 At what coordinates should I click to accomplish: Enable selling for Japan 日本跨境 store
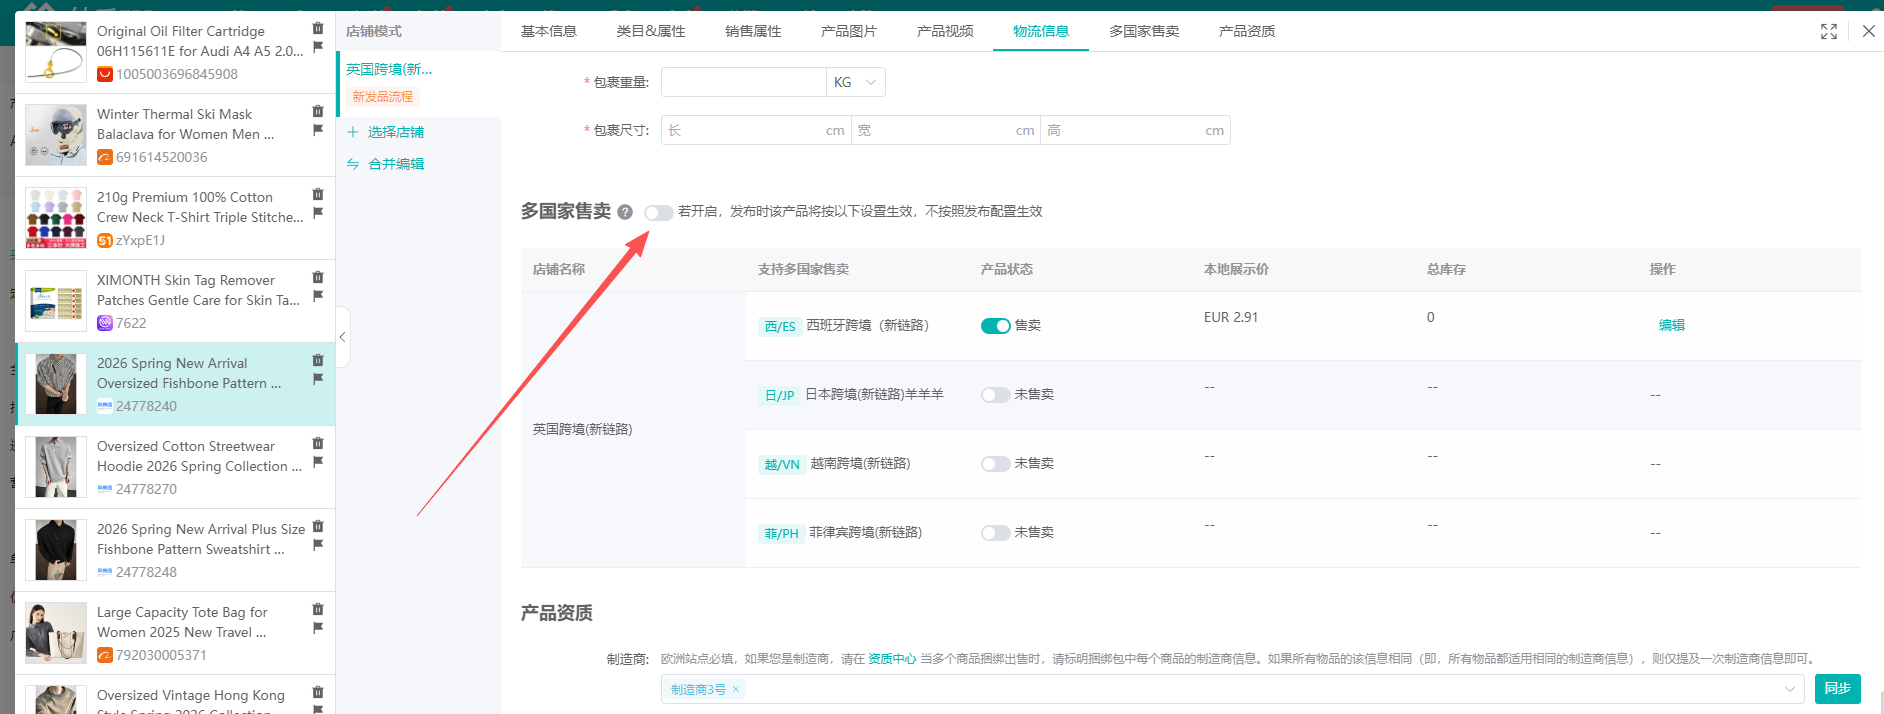pos(995,395)
